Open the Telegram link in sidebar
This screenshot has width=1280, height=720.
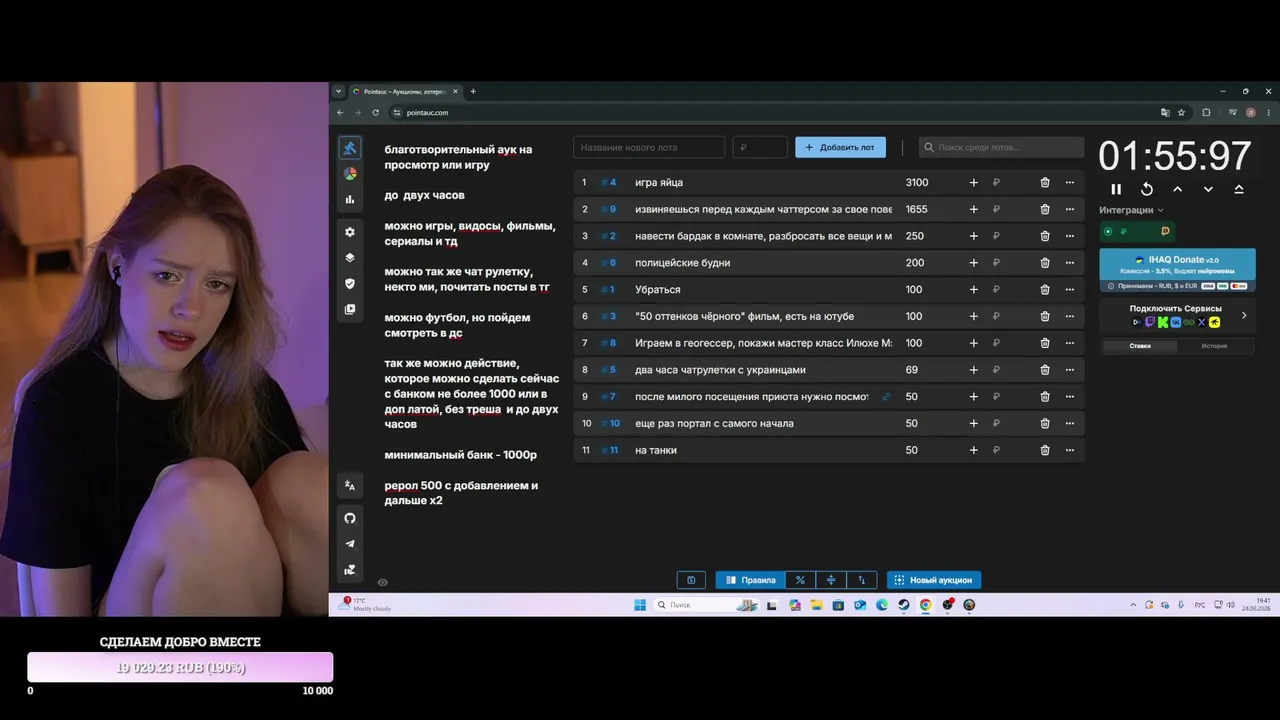click(x=350, y=544)
